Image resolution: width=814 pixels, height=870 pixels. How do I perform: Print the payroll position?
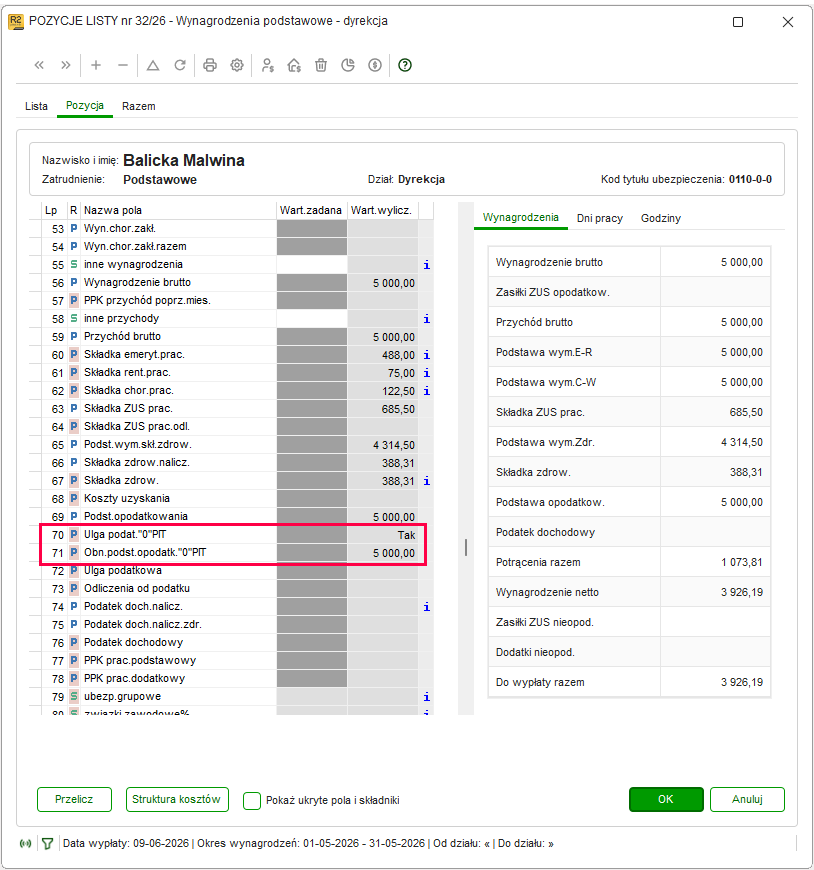click(210, 65)
